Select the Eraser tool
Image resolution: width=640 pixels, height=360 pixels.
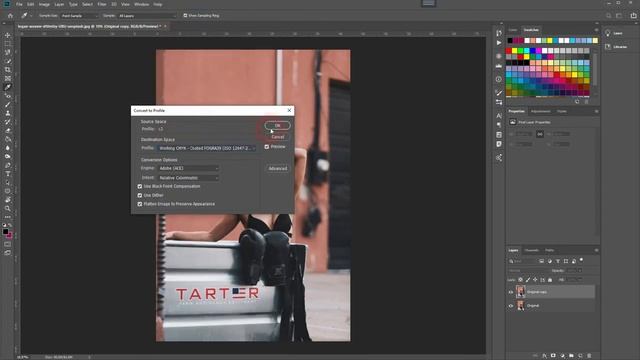(7, 131)
